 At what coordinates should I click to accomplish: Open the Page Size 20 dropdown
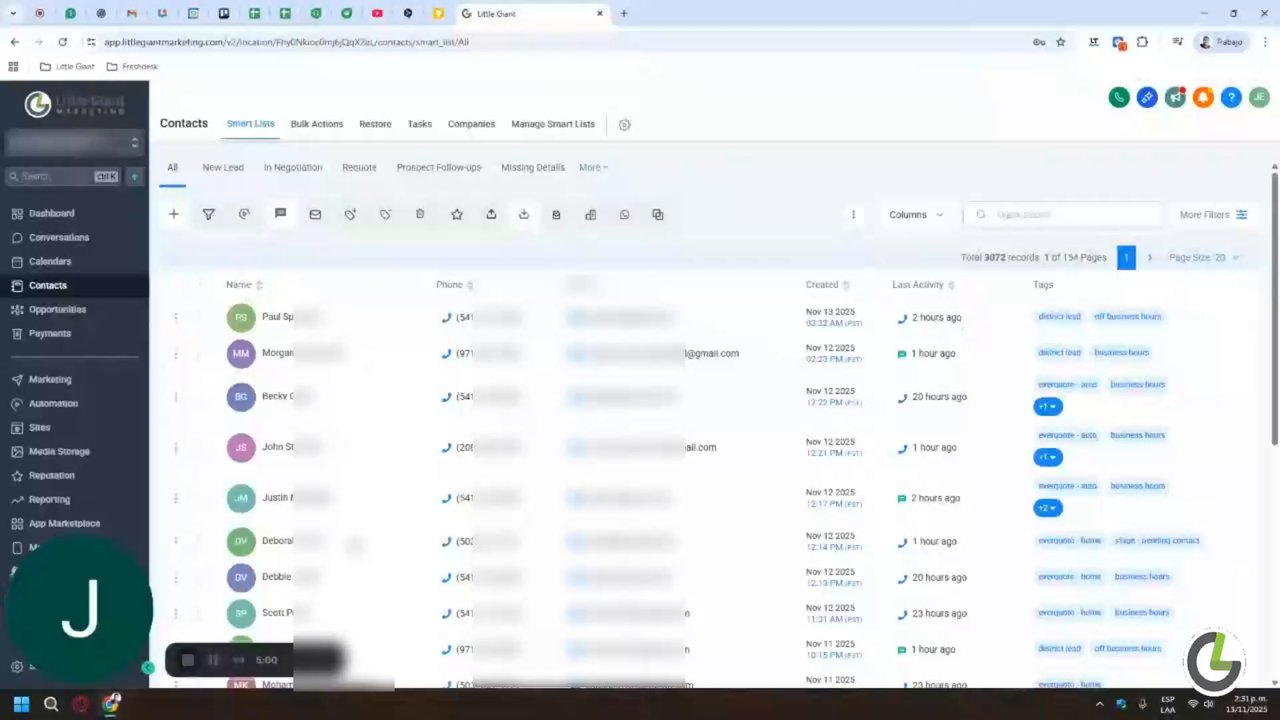pos(1204,257)
